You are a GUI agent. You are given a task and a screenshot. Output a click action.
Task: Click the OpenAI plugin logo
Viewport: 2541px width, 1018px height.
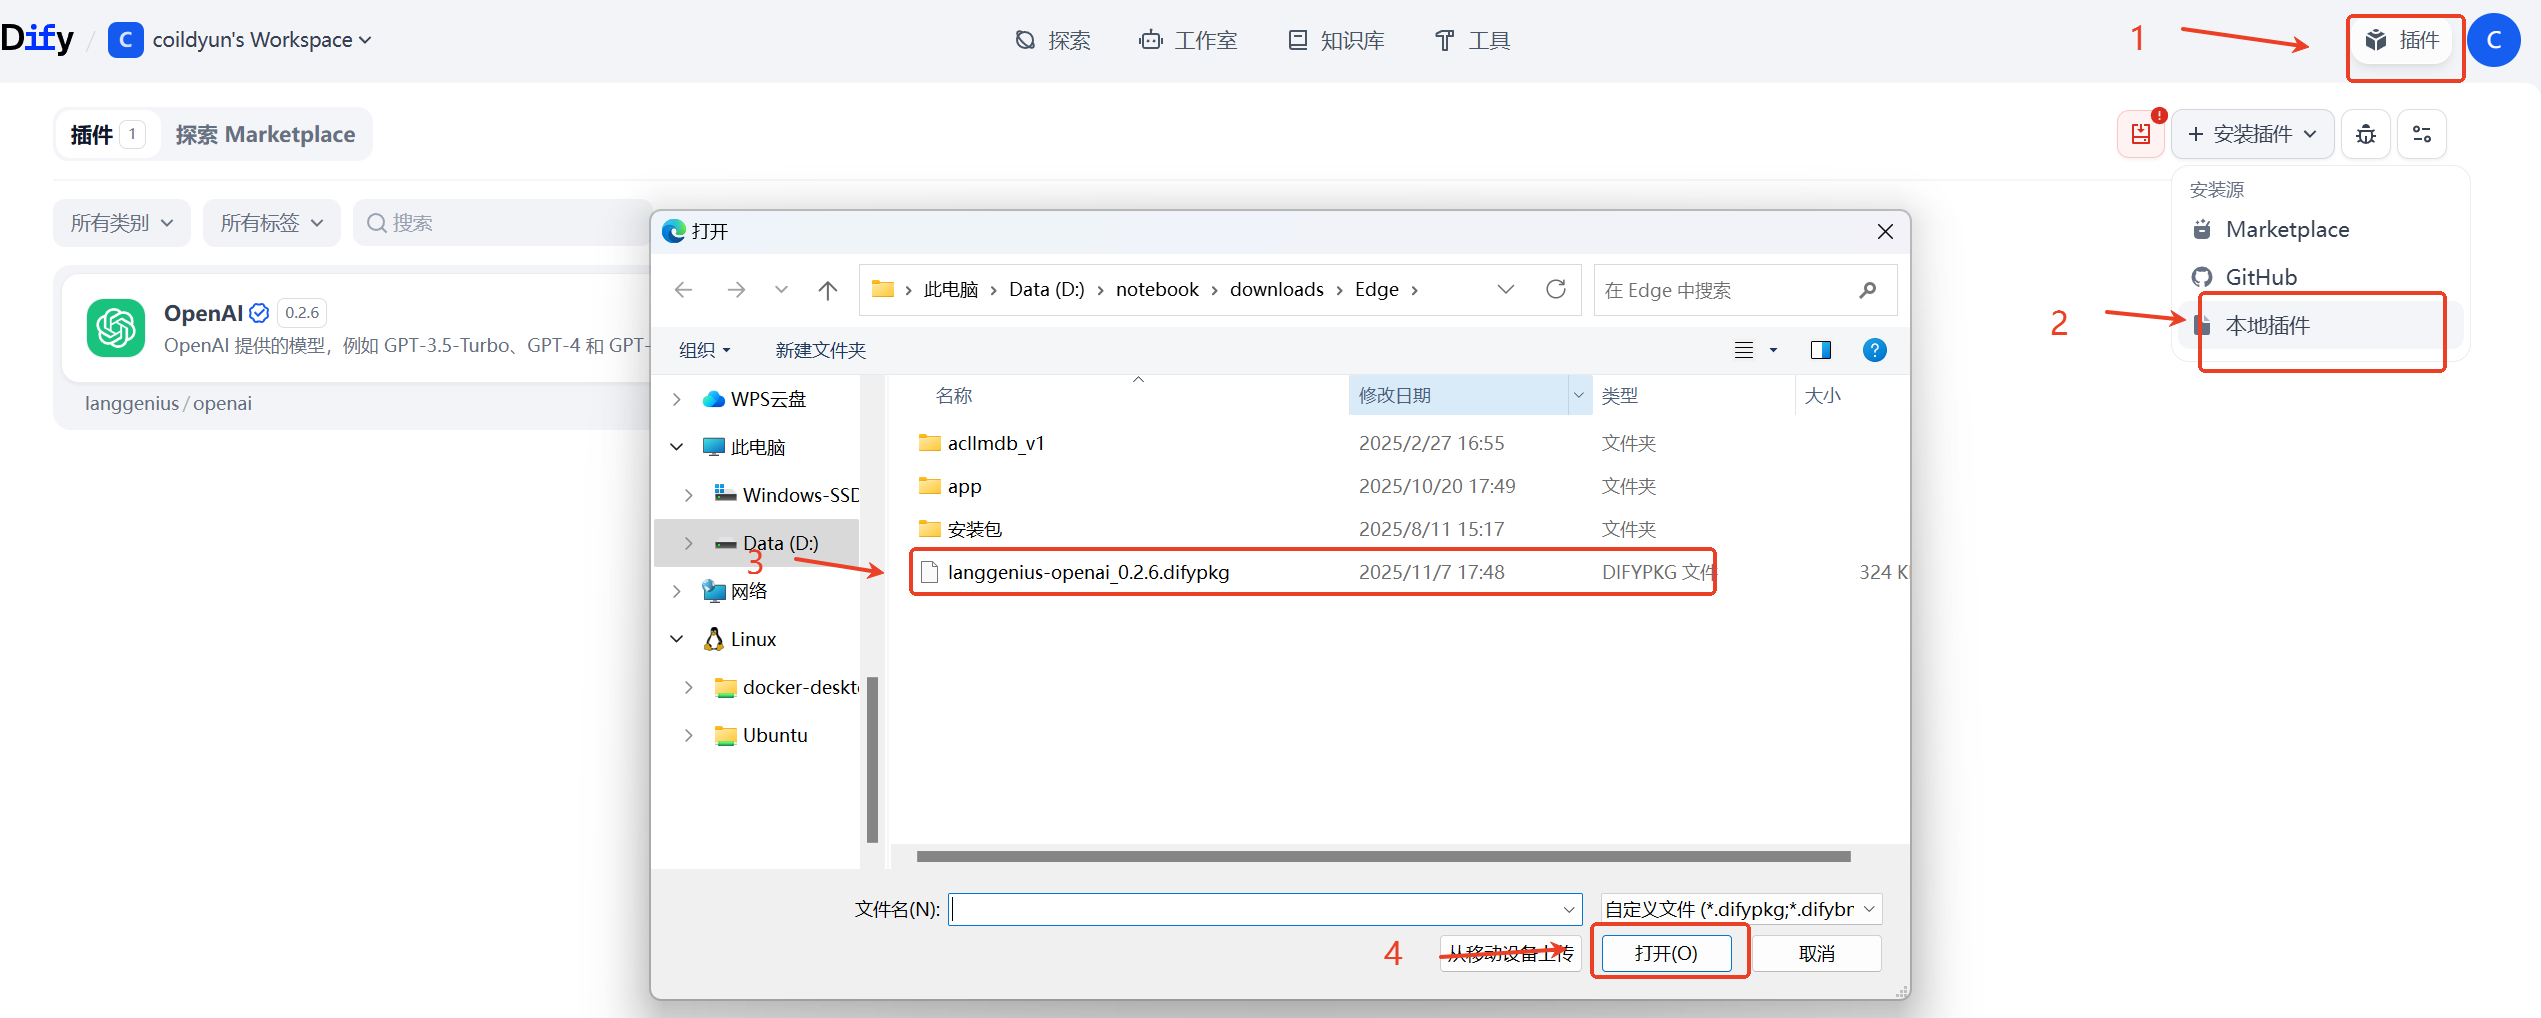click(115, 328)
